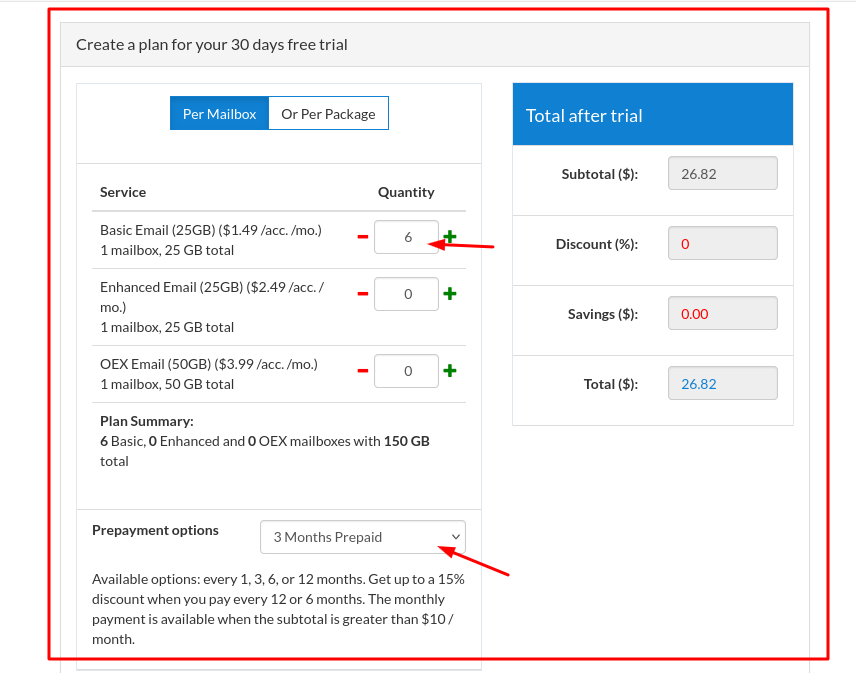Select the Per Mailbox pricing toggle
This screenshot has height=673, width=856.
219,114
